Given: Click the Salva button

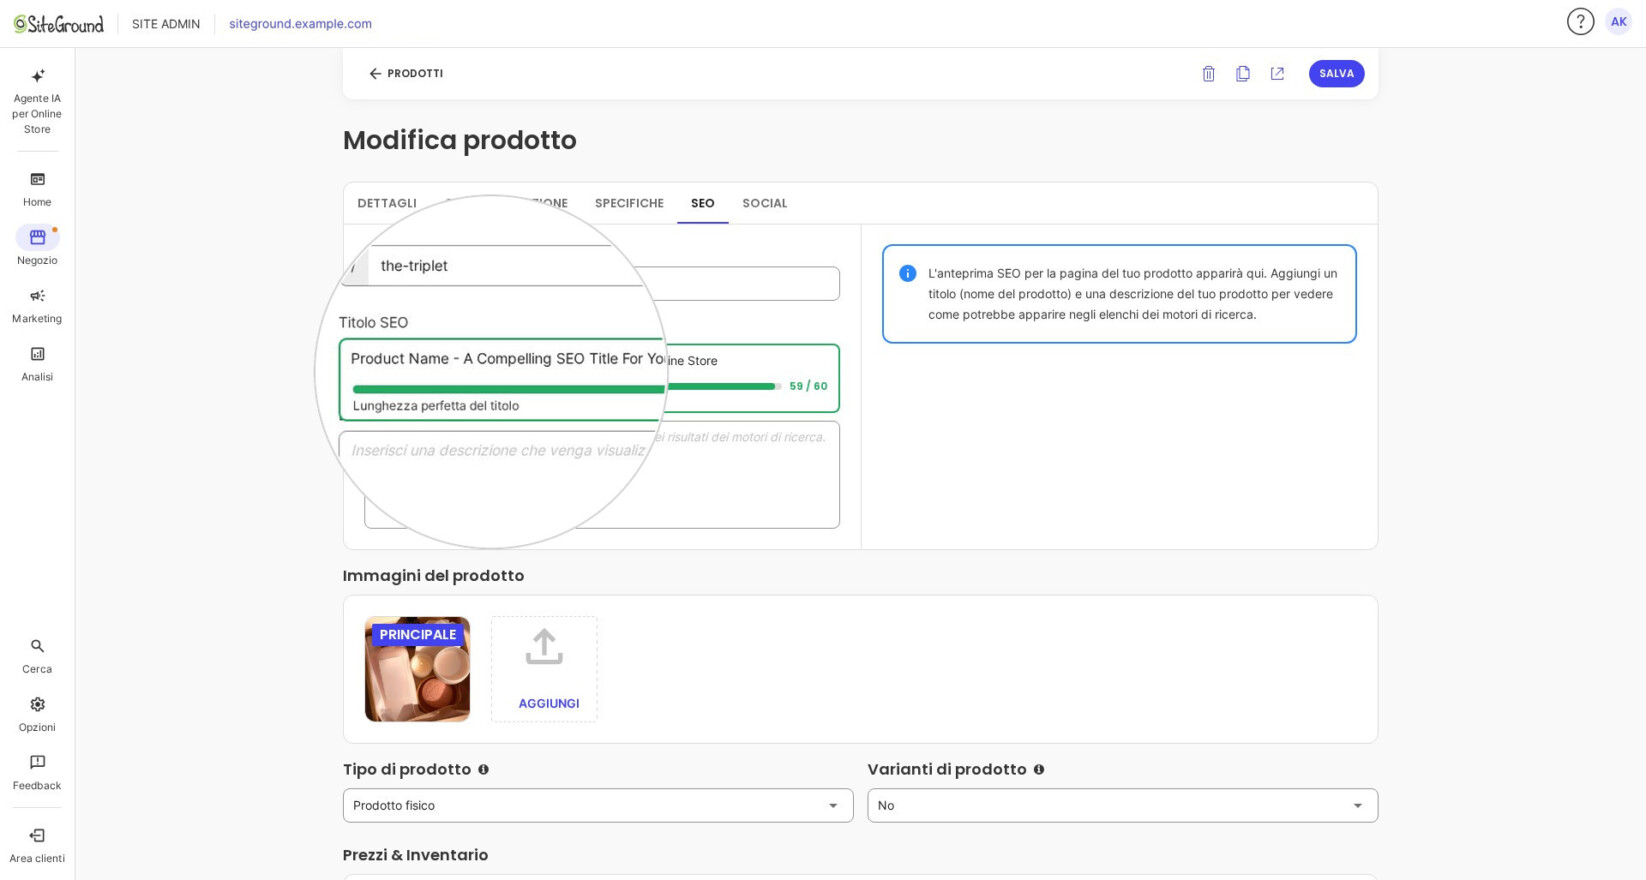Looking at the screenshot, I should click(1336, 73).
